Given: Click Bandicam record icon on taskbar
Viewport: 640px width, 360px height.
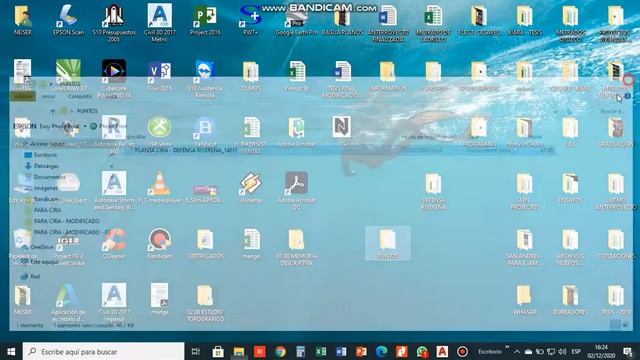Looking at the screenshot, I should (x=462, y=351).
